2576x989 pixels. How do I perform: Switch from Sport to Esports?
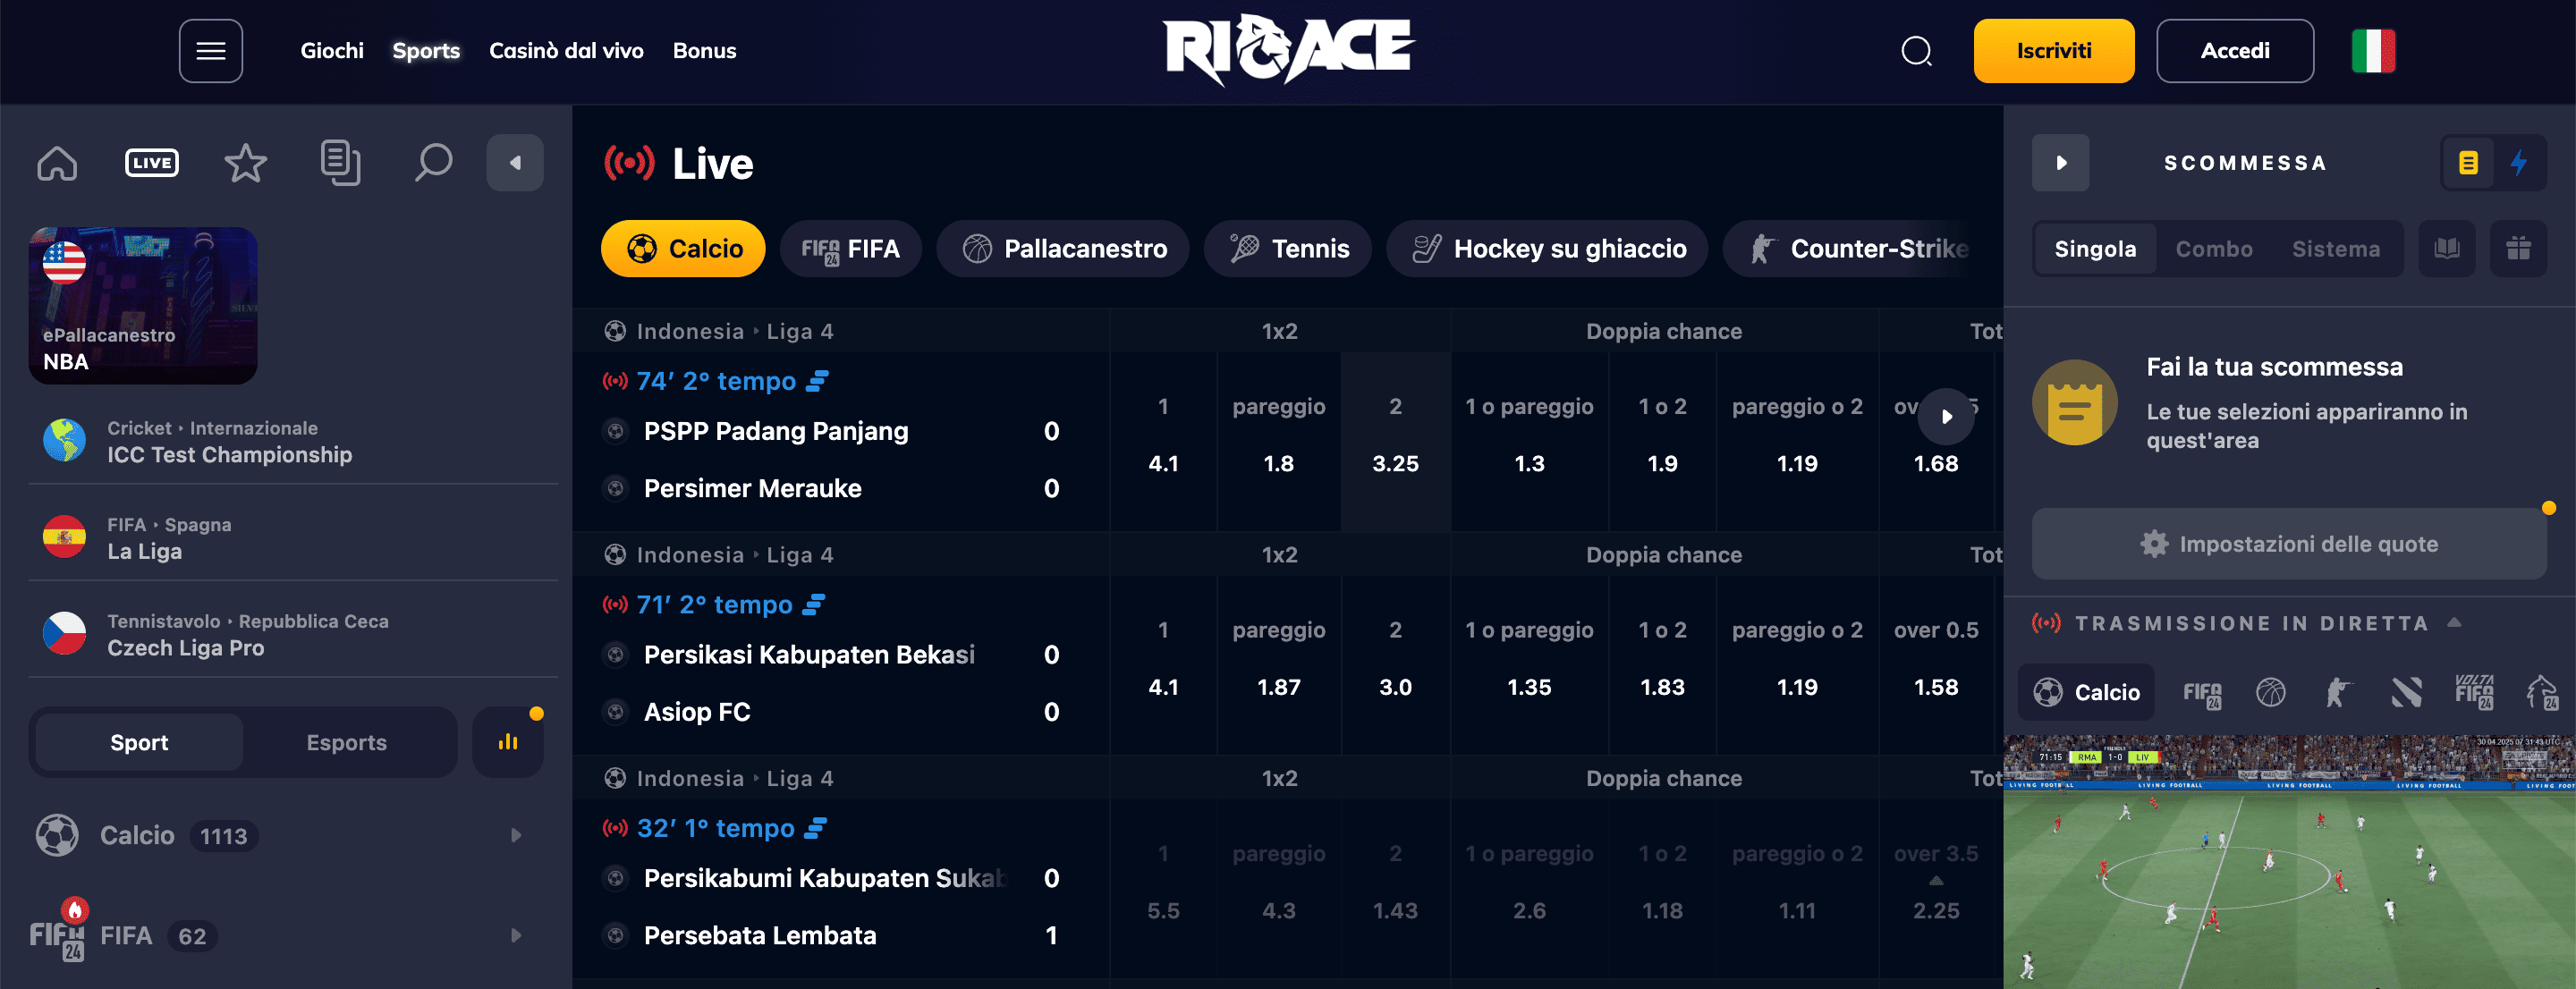click(x=346, y=742)
